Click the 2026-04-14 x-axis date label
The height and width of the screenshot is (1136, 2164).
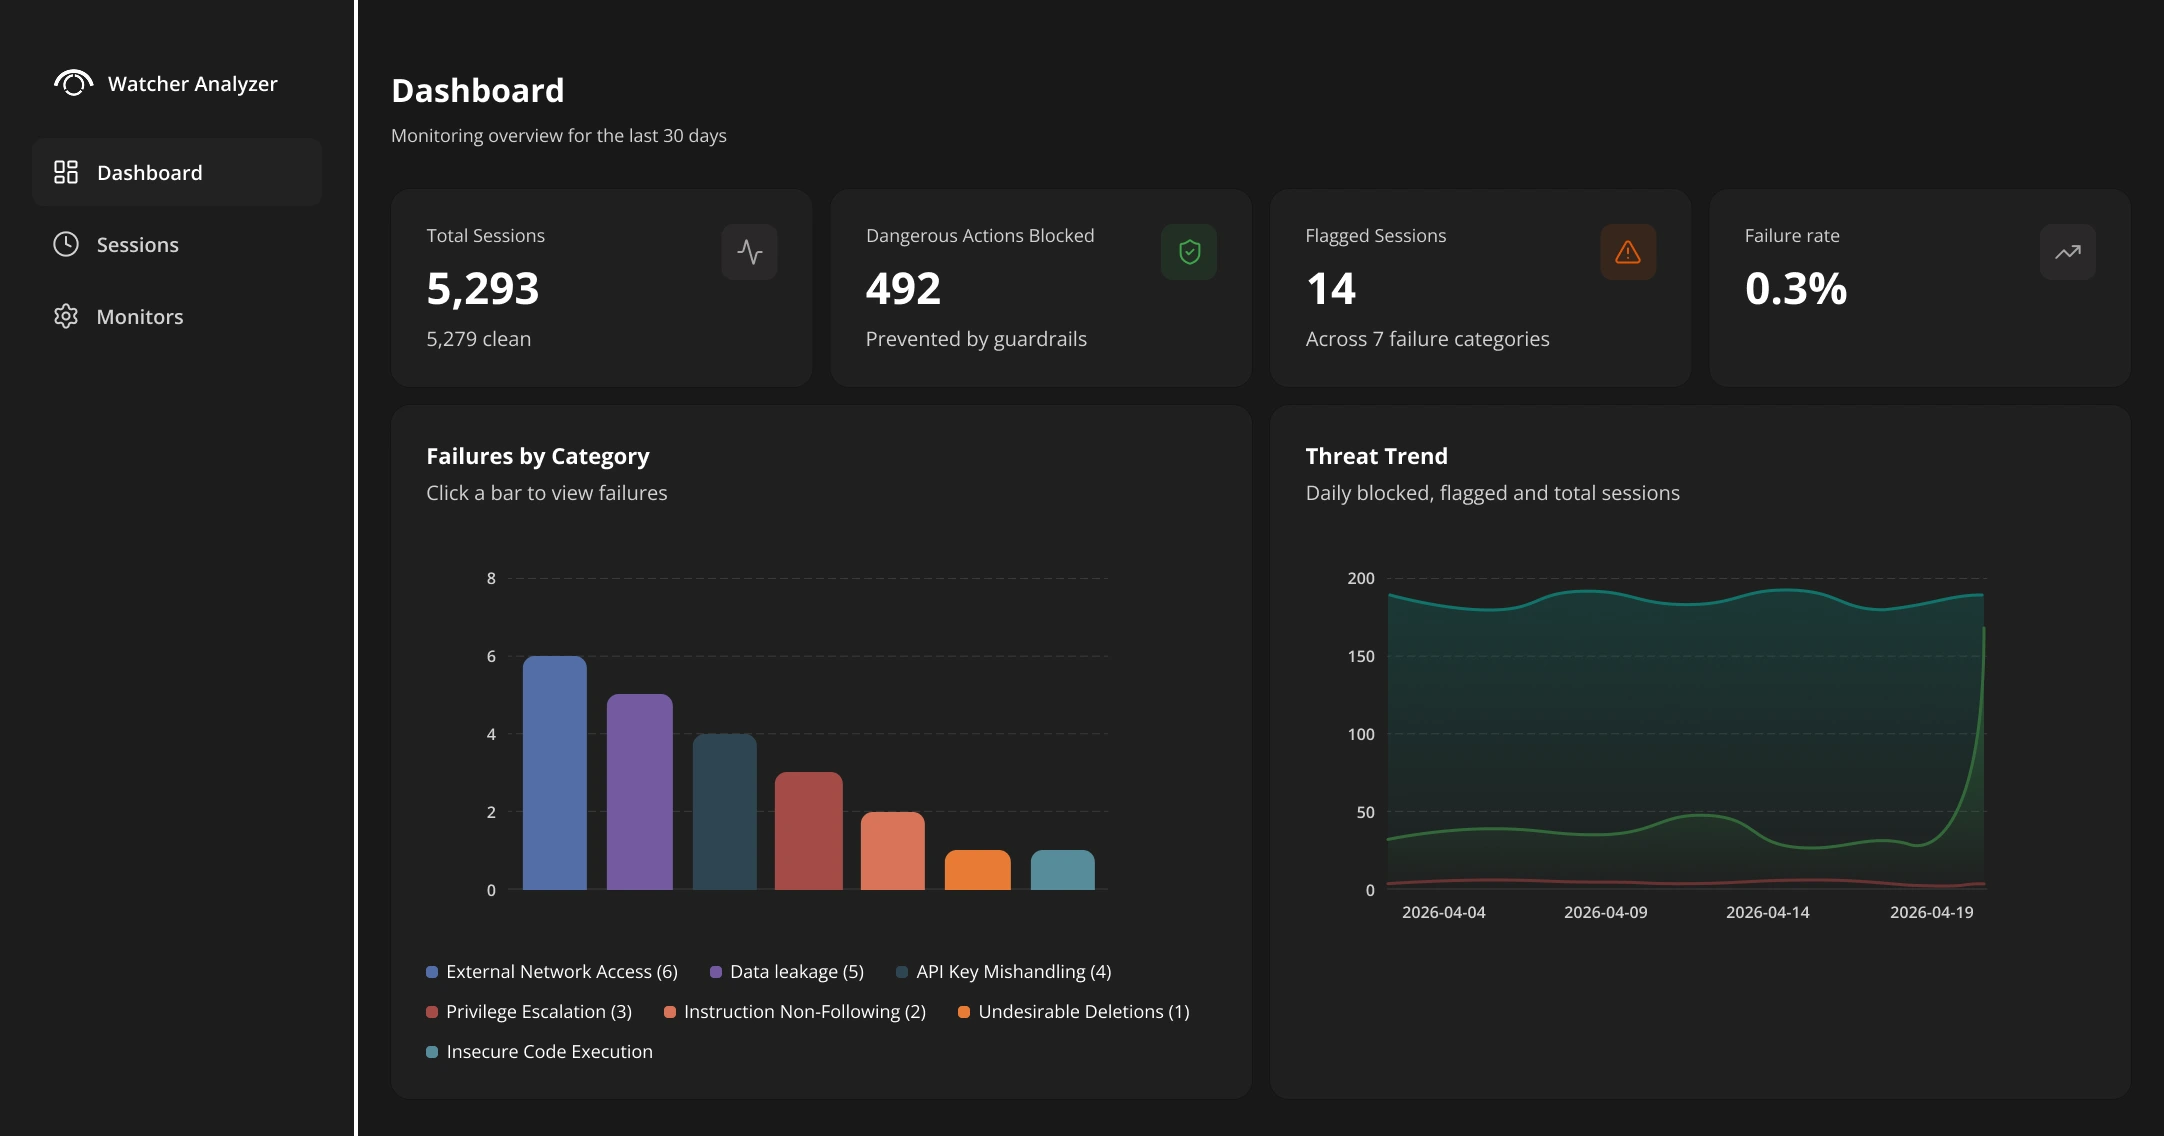click(x=1768, y=912)
